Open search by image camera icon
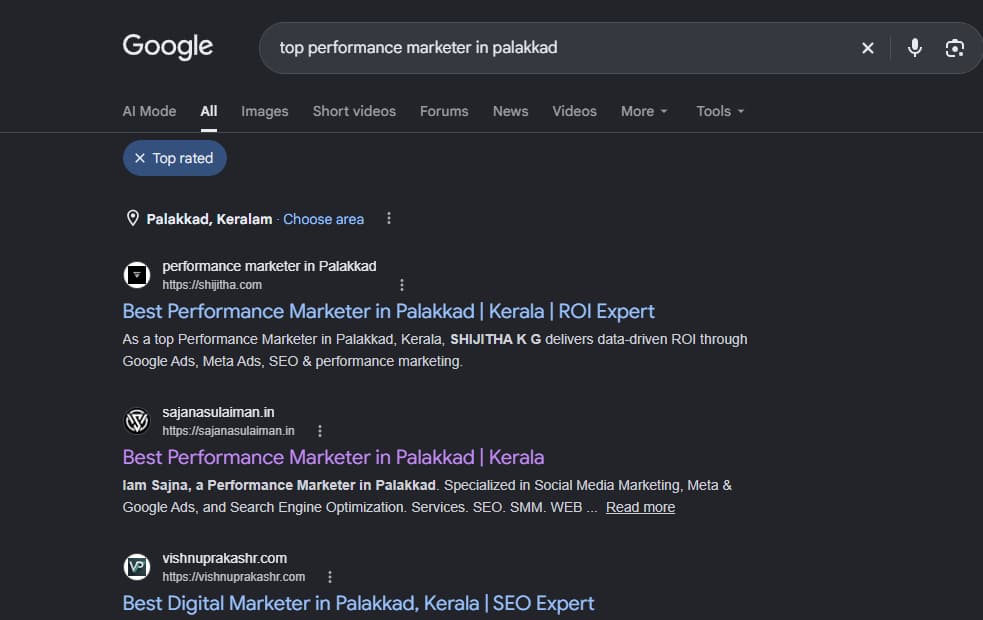The image size is (983, 620). coord(954,48)
